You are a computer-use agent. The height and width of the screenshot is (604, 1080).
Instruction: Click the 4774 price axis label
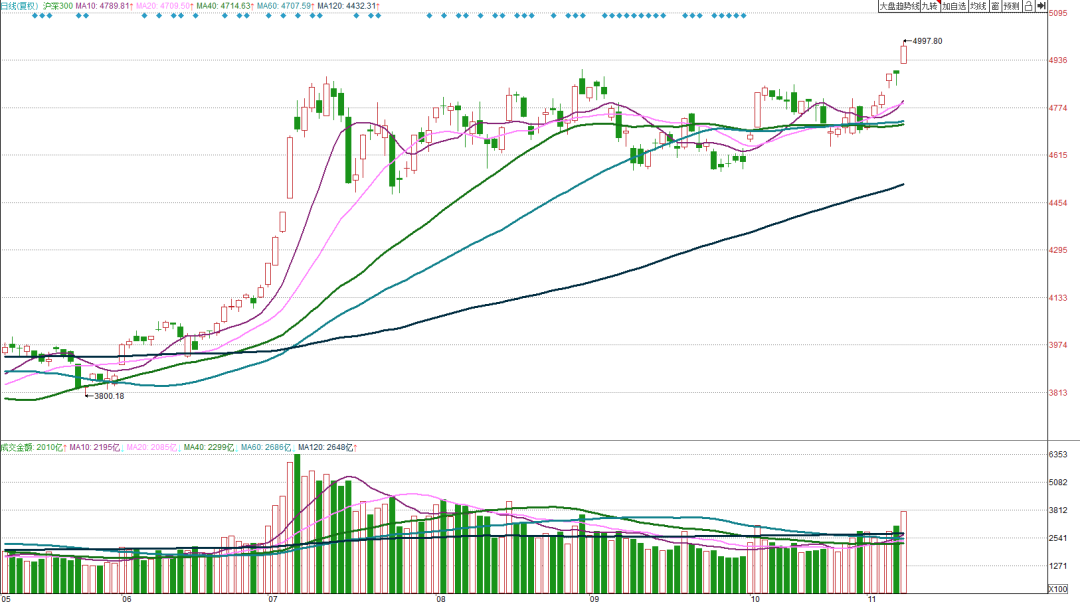tap(1058, 108)
